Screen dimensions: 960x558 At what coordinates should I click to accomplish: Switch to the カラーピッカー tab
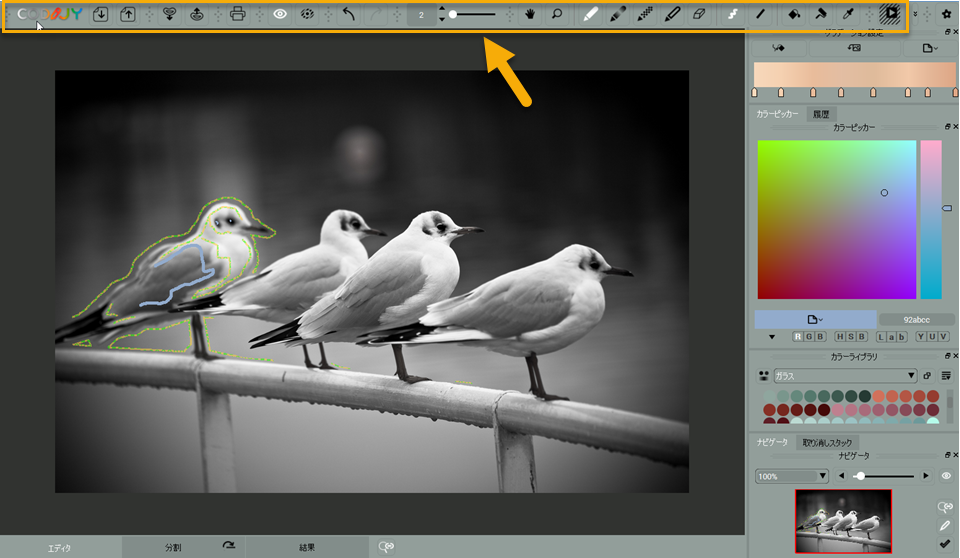click(x=777, y=114)
